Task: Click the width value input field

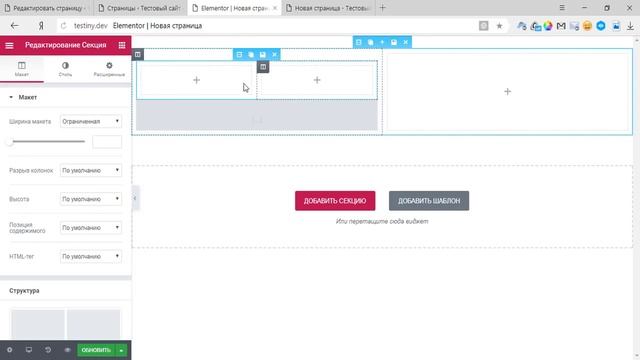Action: pos(107,142)
